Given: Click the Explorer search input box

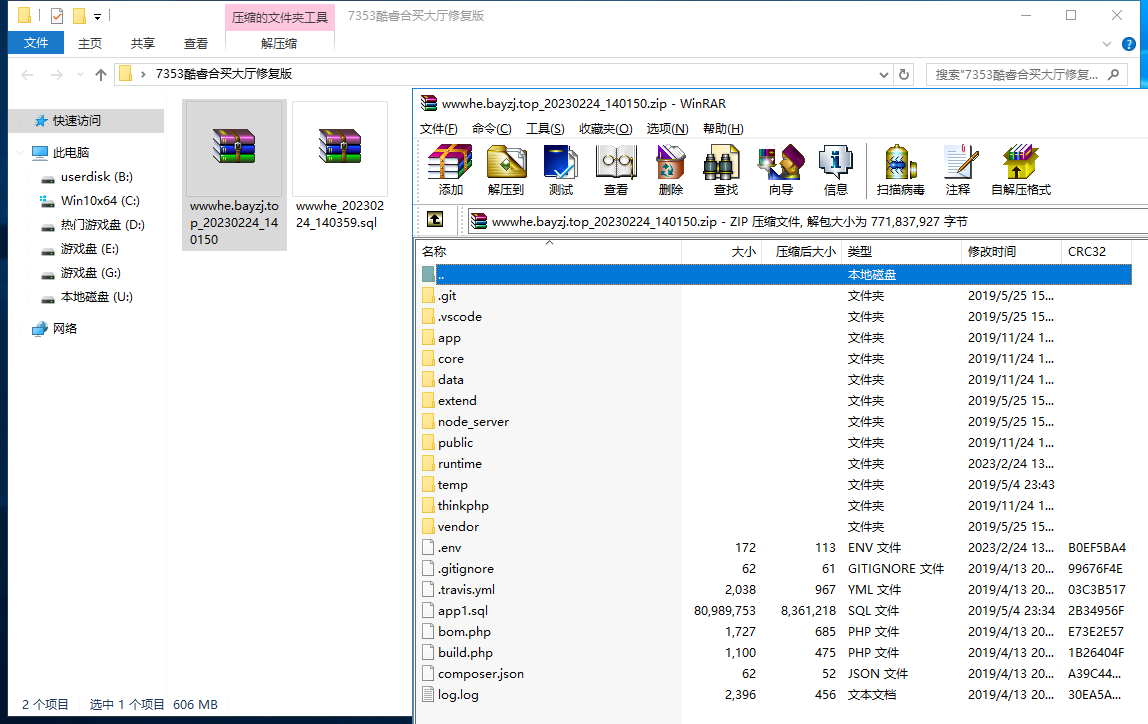Looking at the screenshot, I should coord(1018,74).
